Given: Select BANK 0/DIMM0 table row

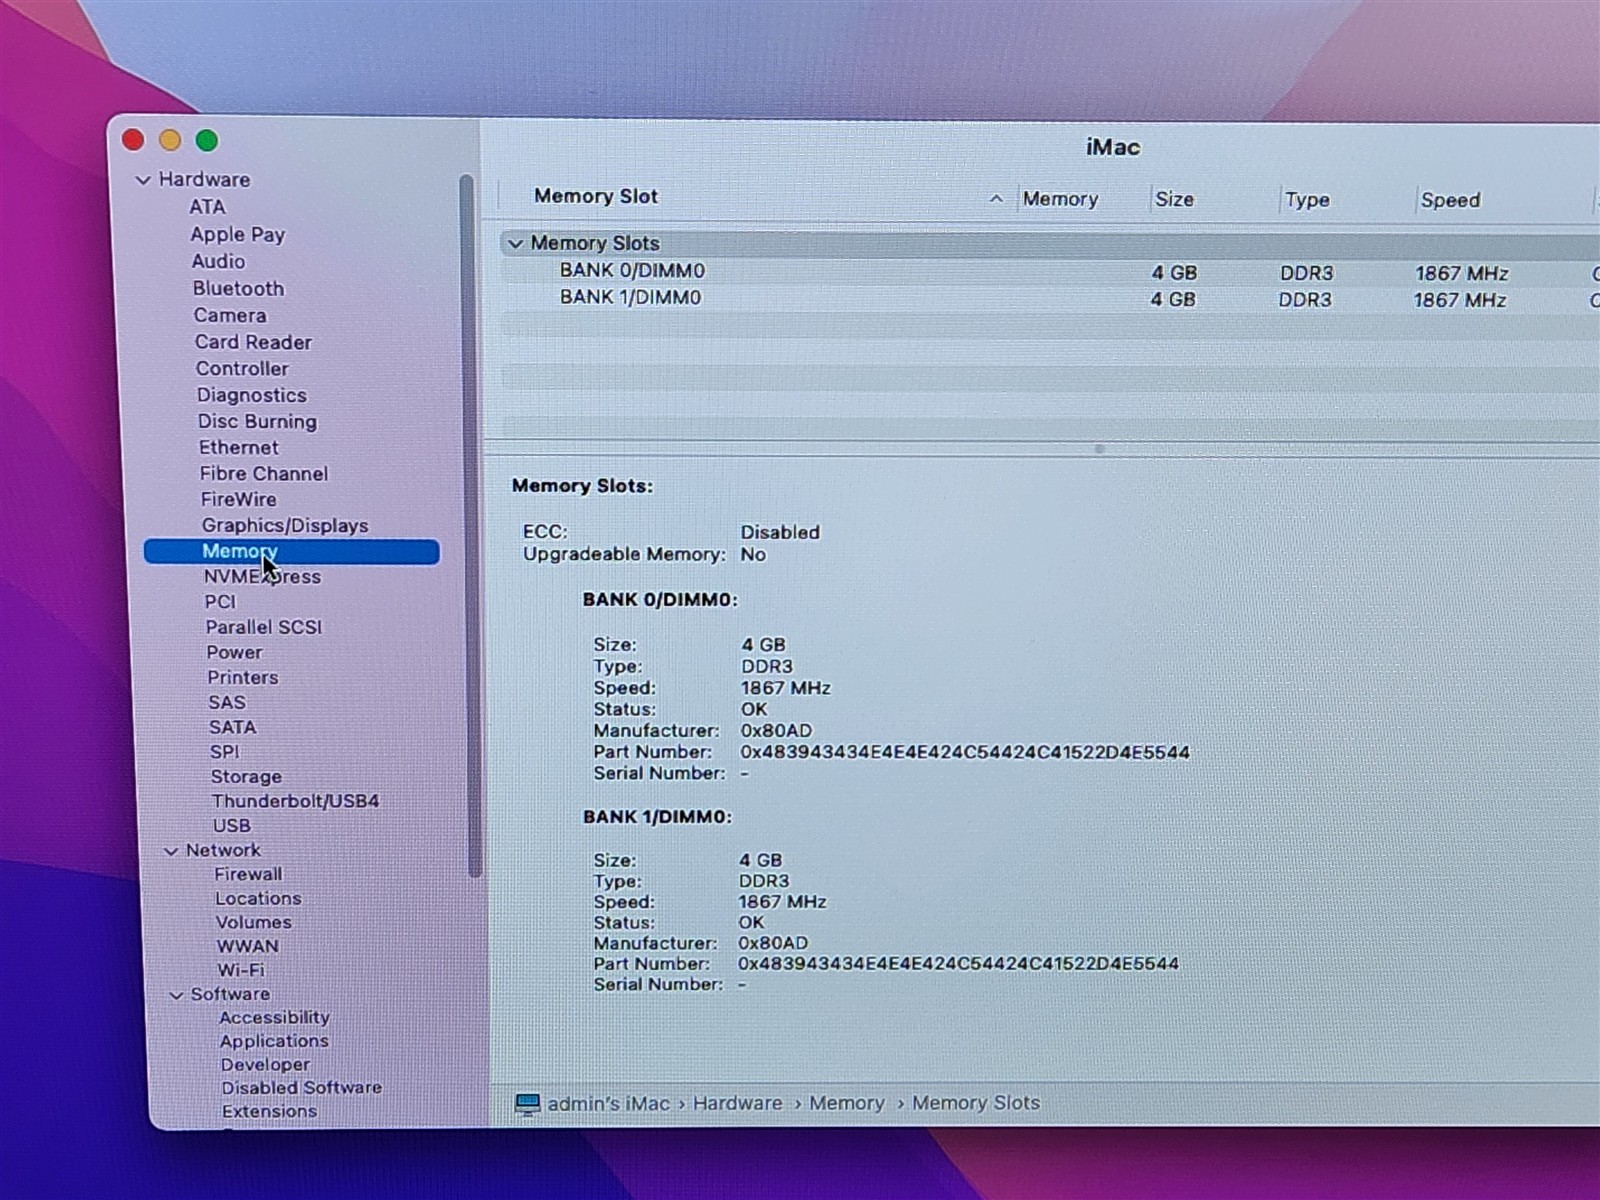Looking at the screenshot, I should [x=1050, y=271].
